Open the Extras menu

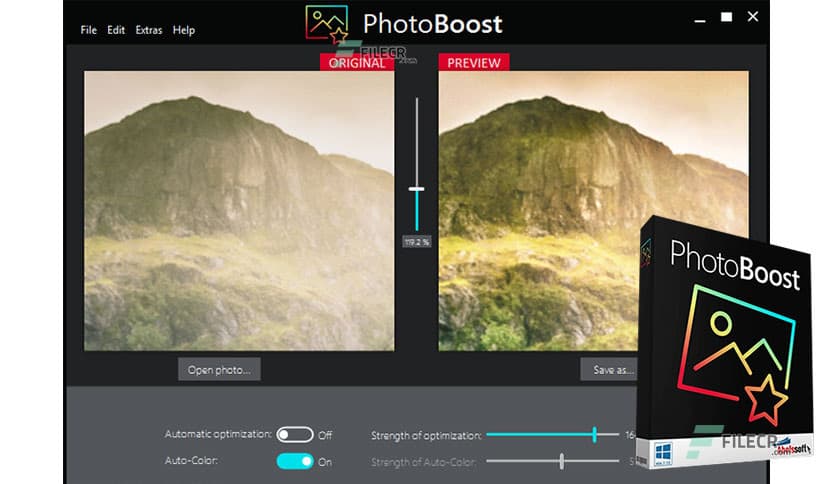[x=149, y=30]
